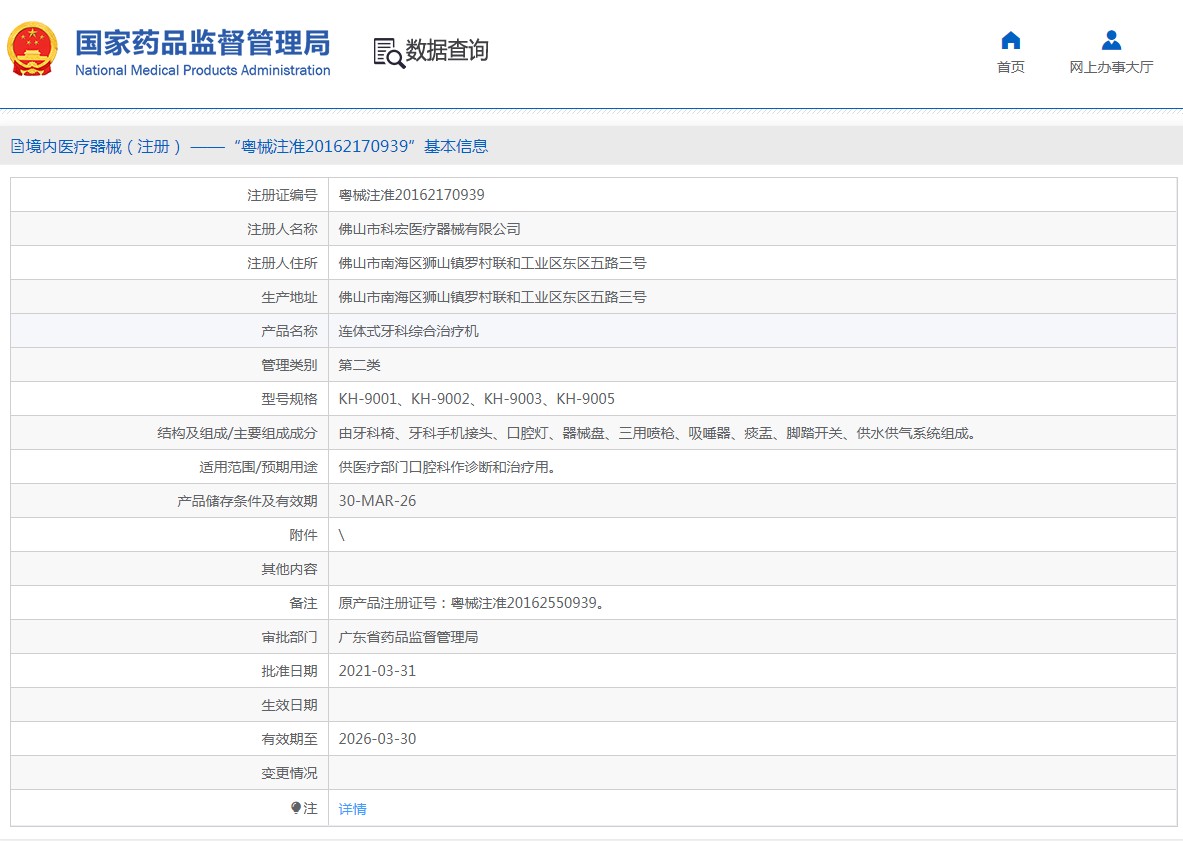Click the national emblem logo
The width and height of the screenshot is (1183, 841).
pyautogui.click(x=33, y=50)
